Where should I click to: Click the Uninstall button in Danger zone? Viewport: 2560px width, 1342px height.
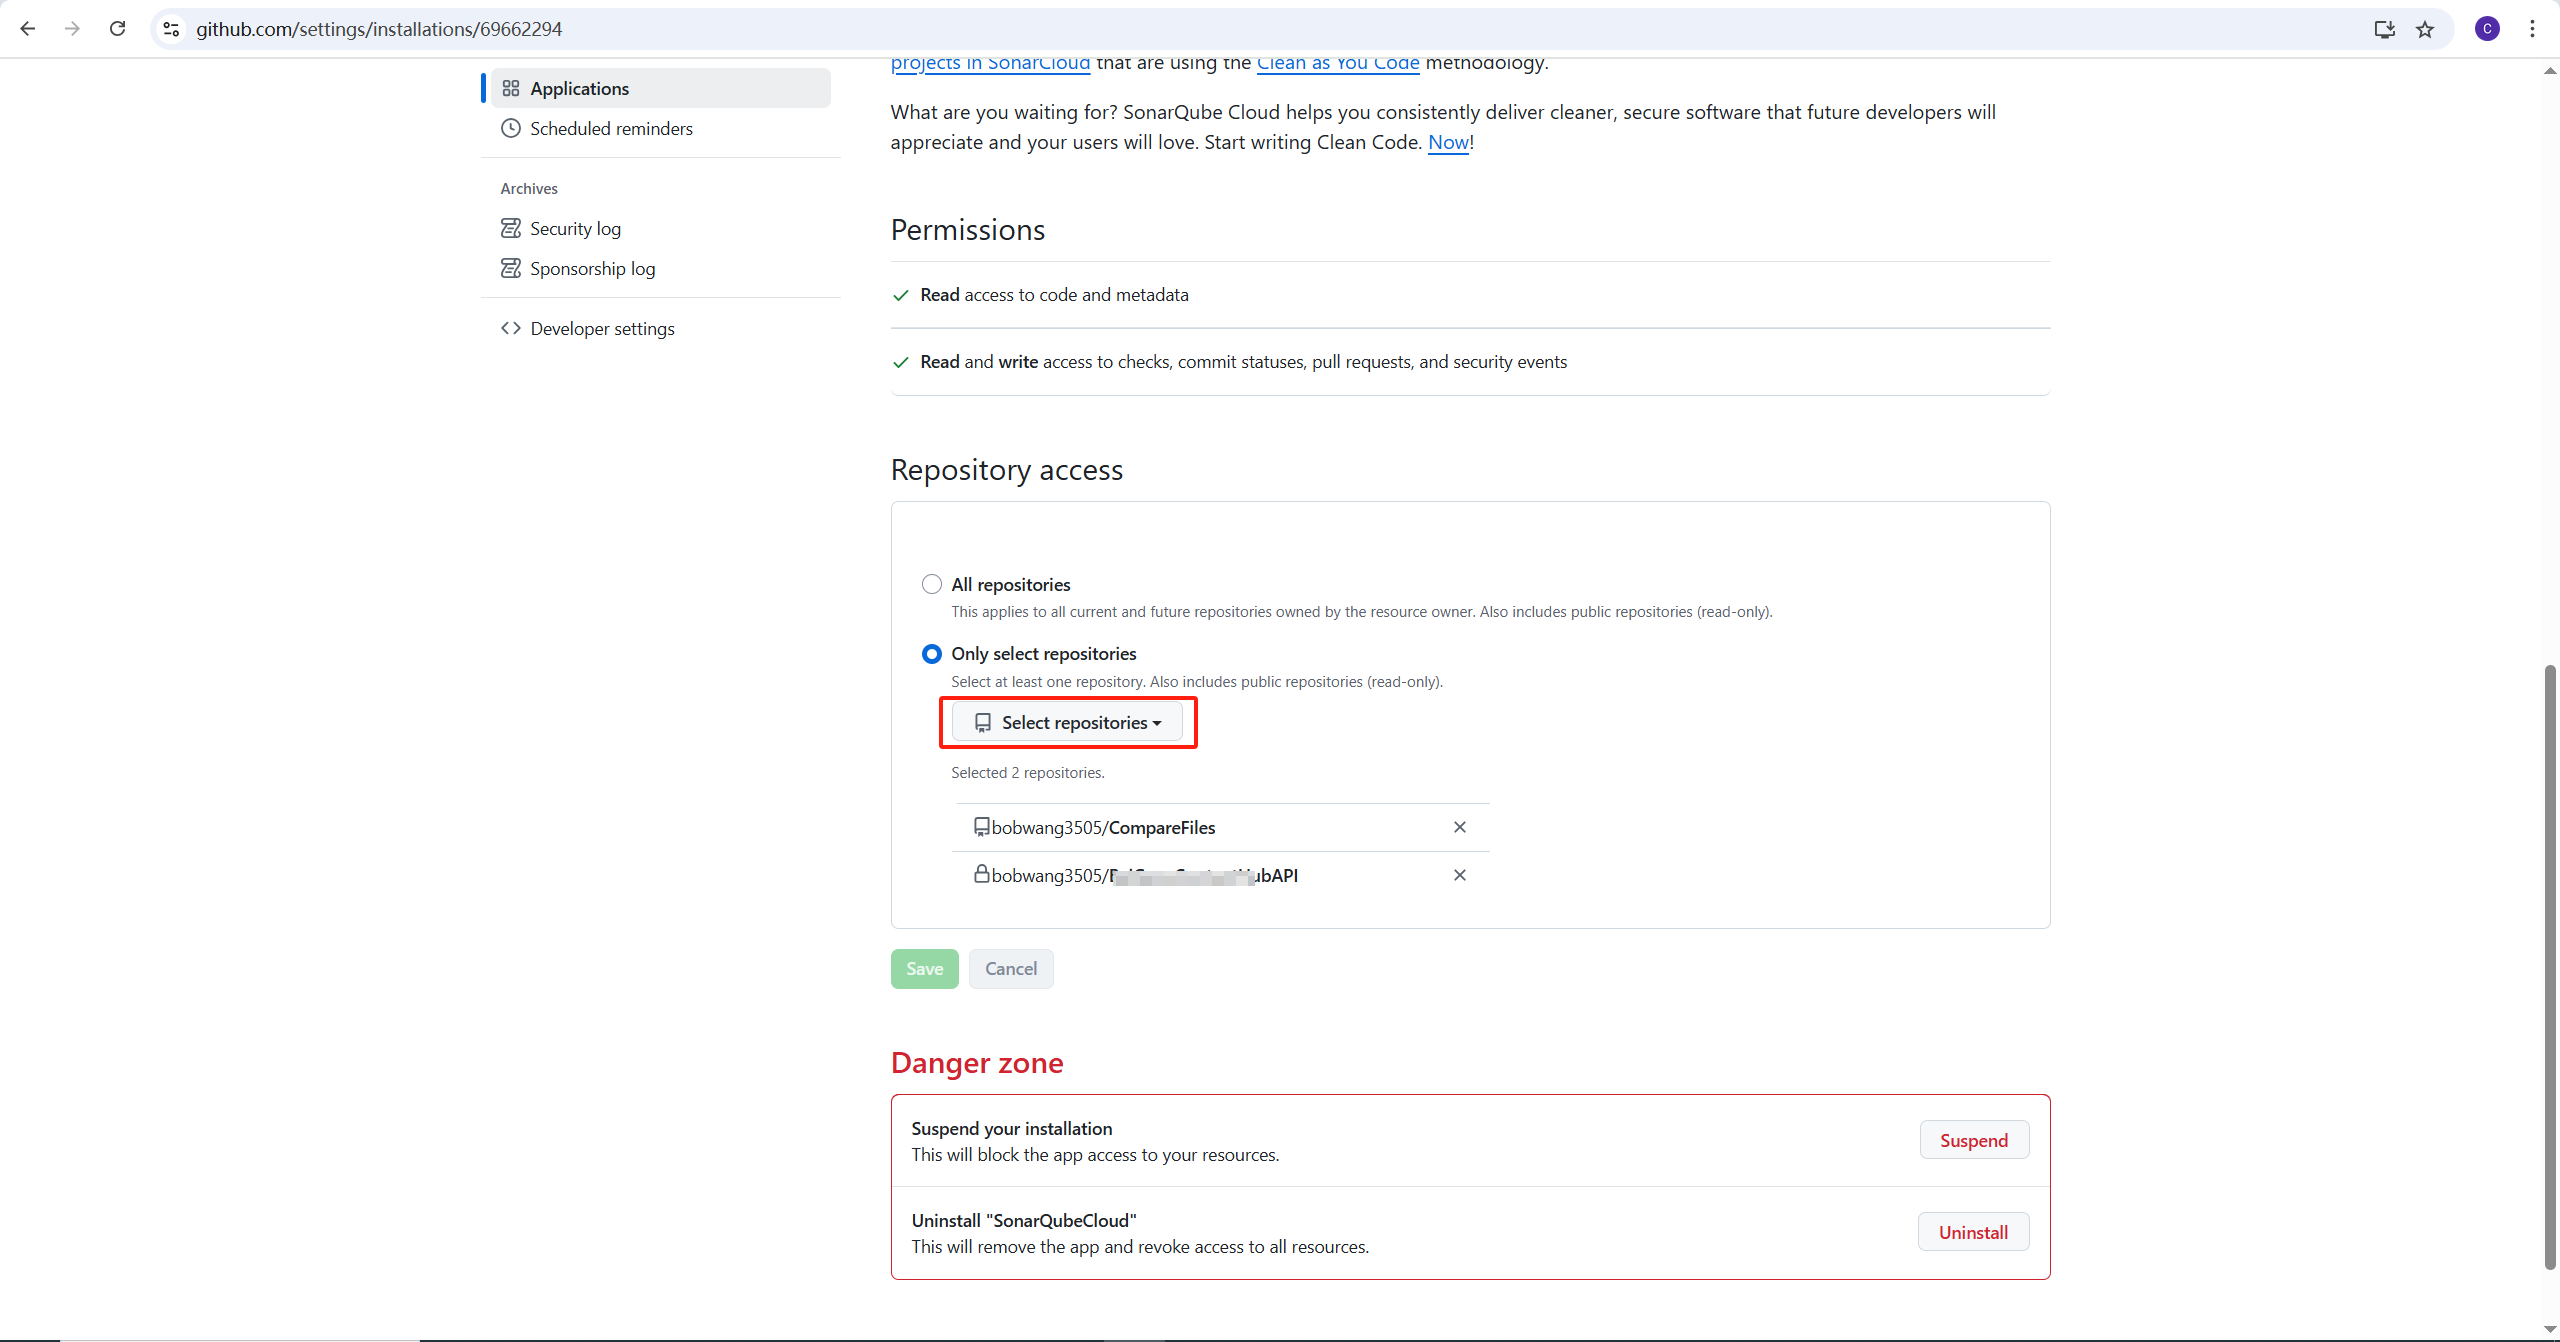[1972, 1232]
